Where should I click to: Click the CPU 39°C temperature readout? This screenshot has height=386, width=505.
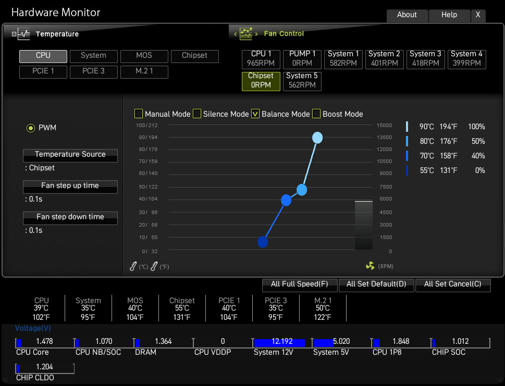click(41, 309)
